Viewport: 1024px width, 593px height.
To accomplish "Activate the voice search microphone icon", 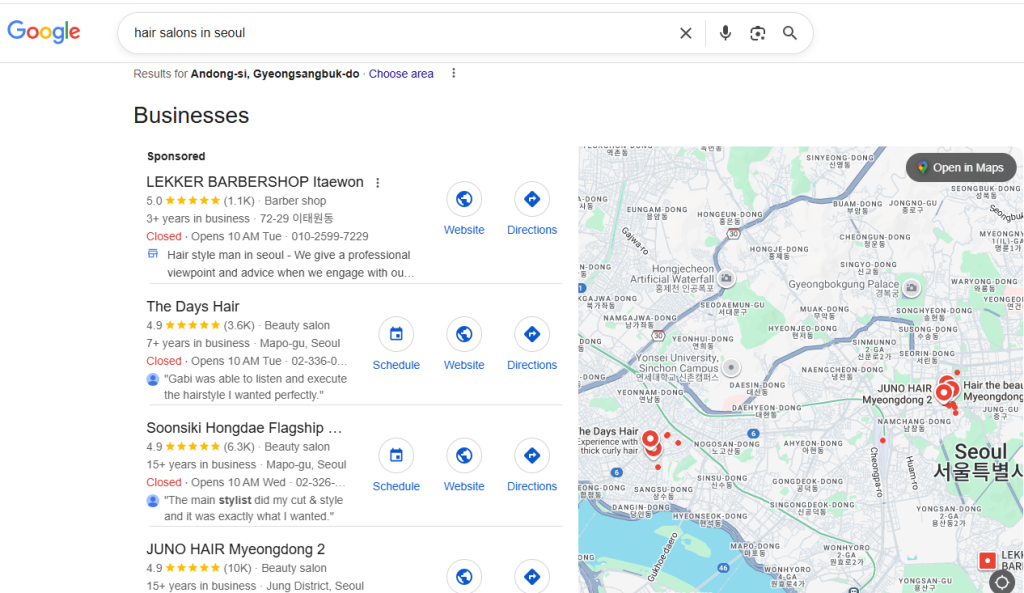I will click(725, 32).
